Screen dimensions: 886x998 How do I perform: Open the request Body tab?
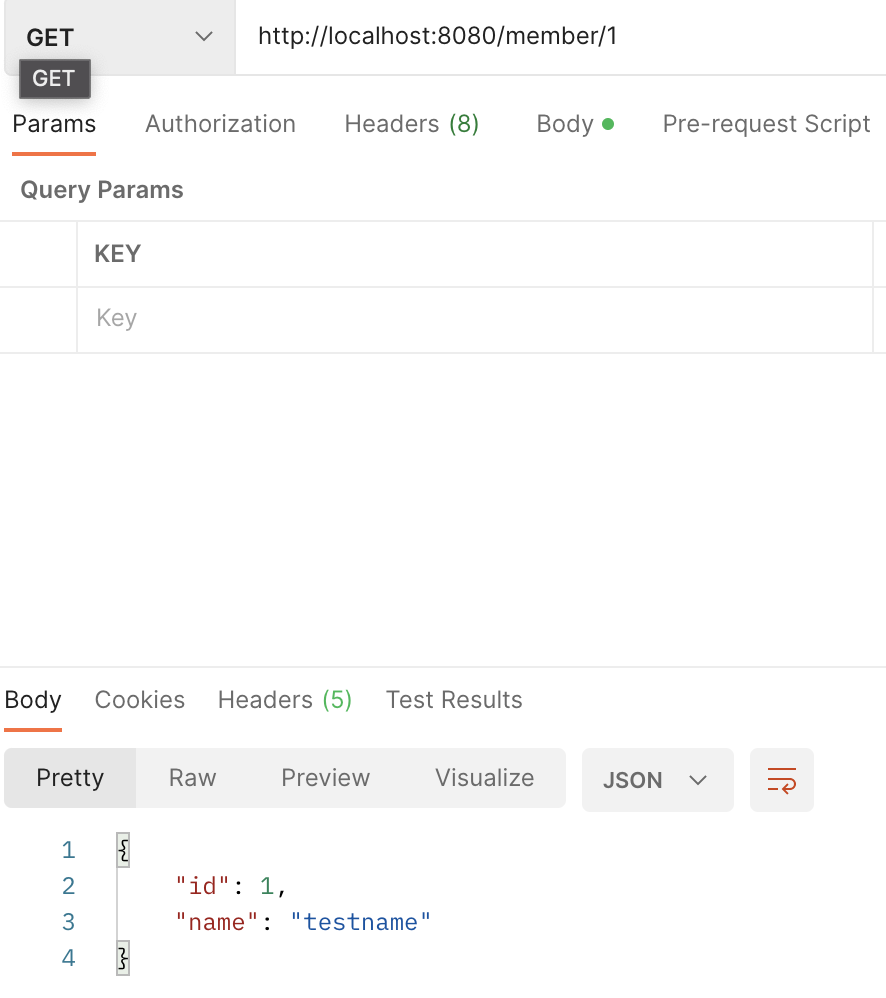(x=575, y=123)
